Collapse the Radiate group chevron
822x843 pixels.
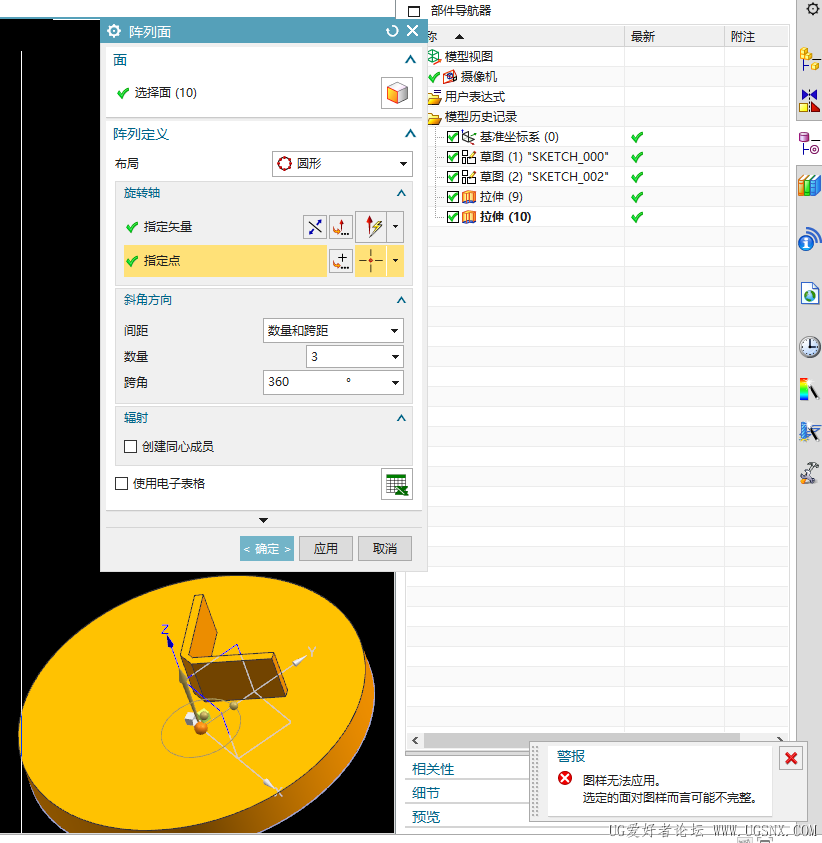401,418
